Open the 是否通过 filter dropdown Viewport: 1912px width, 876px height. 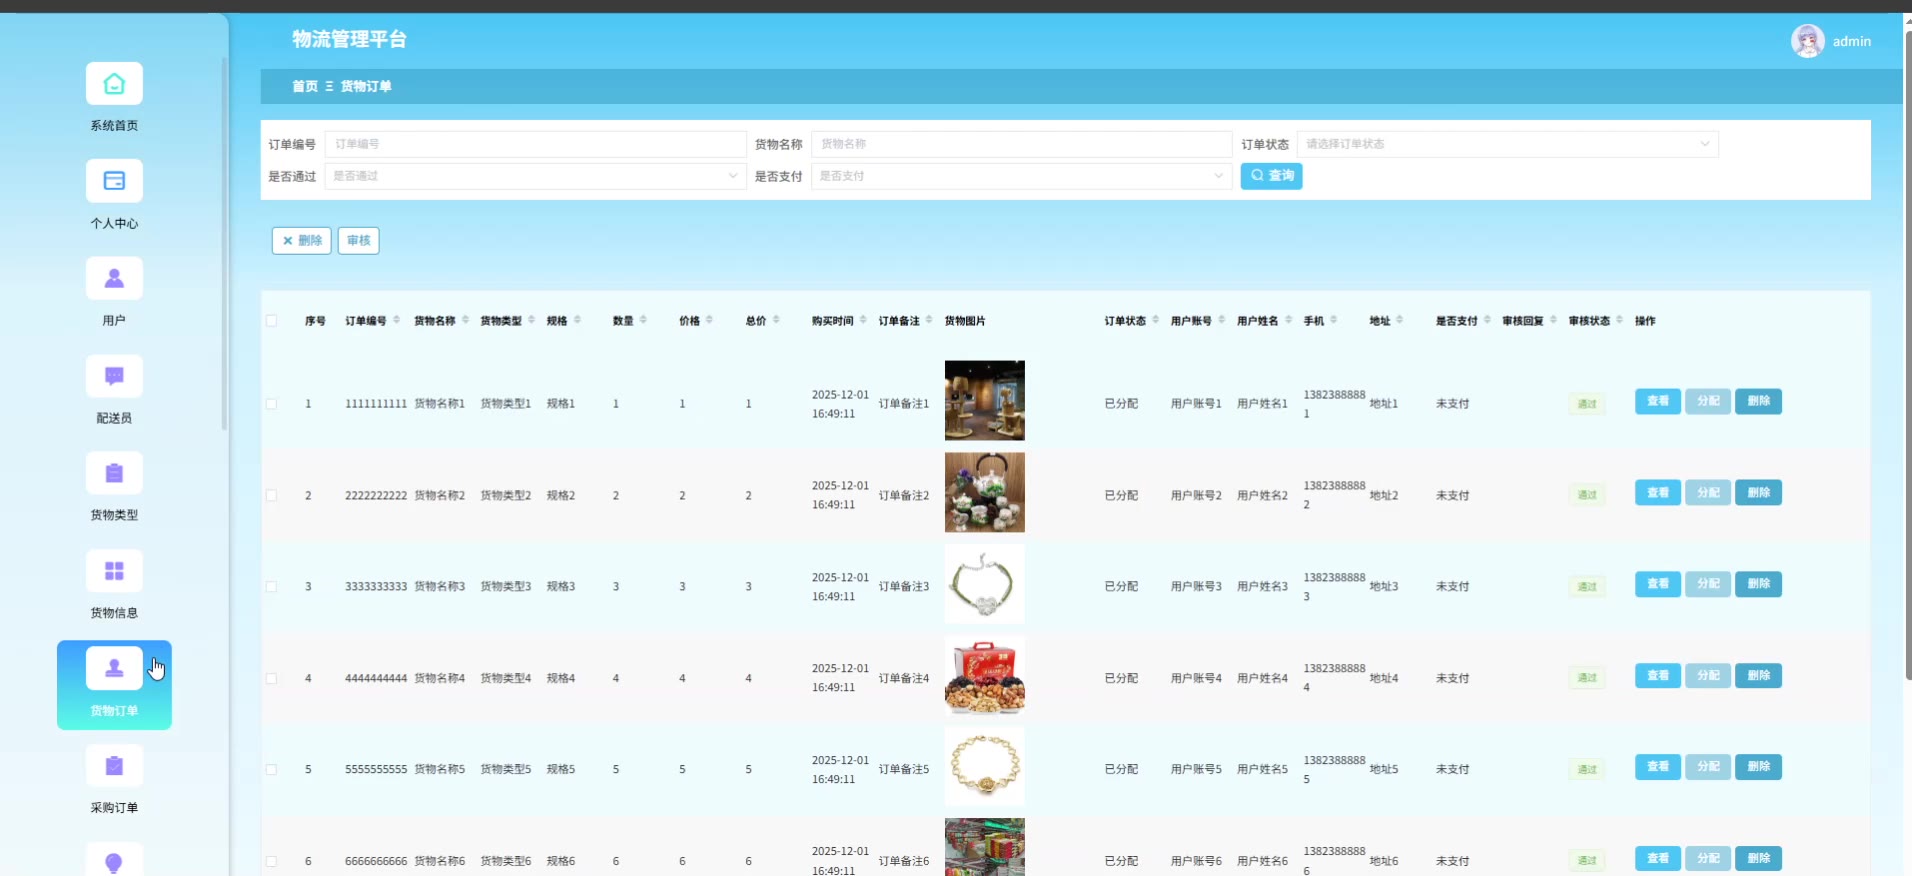[x=535, y=176]
